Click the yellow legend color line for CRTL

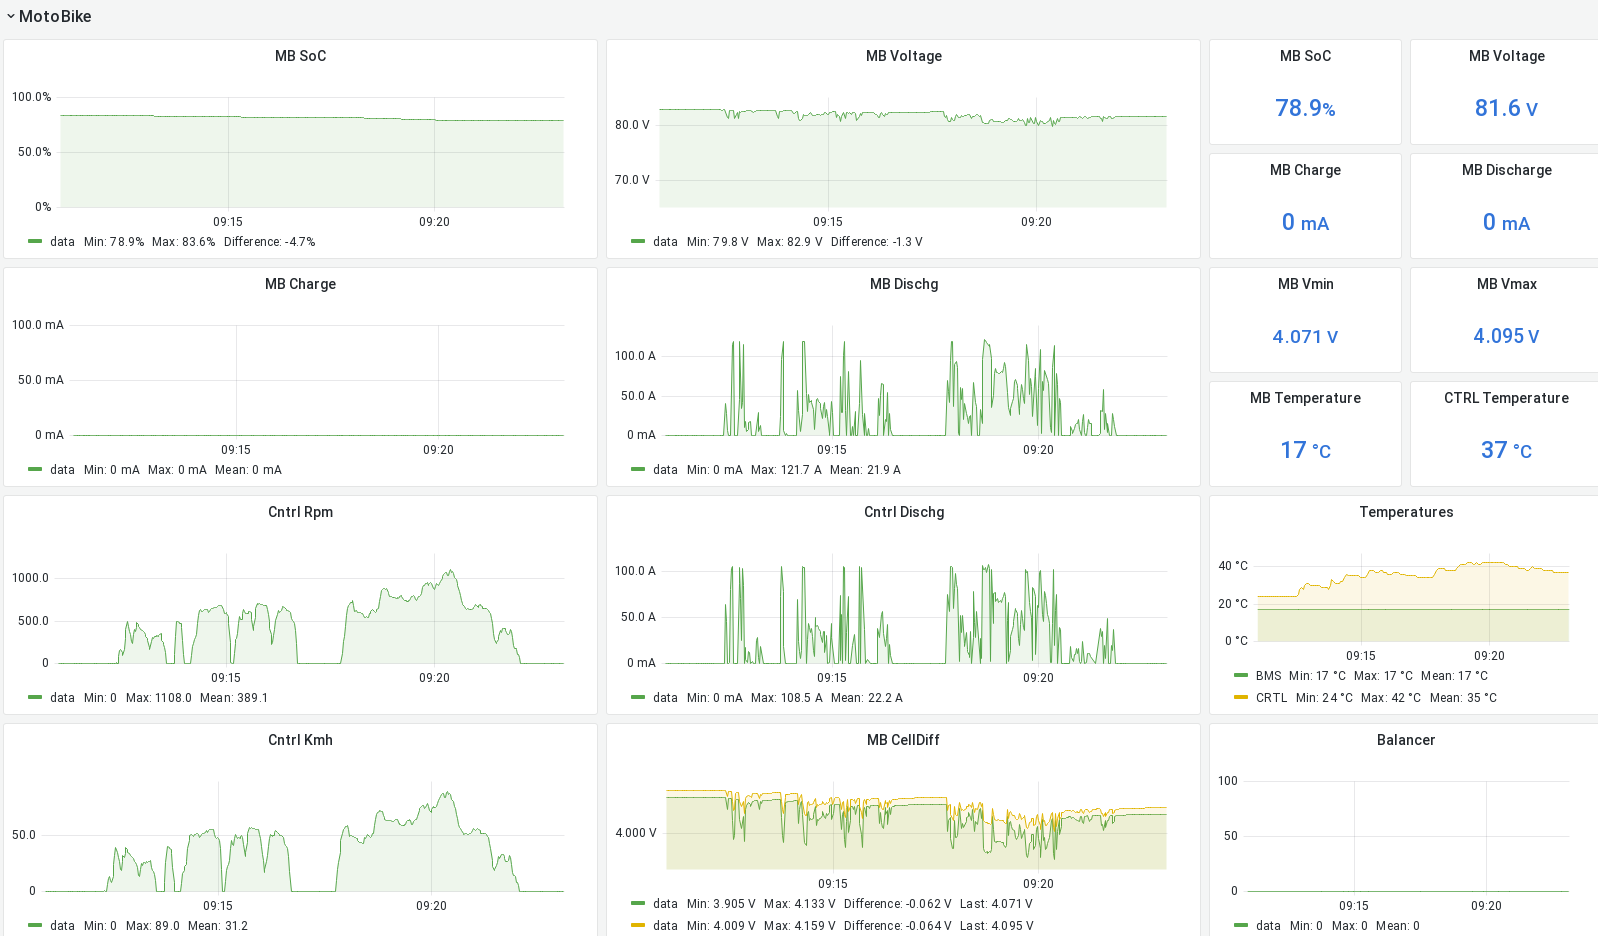click(1241, 698)
